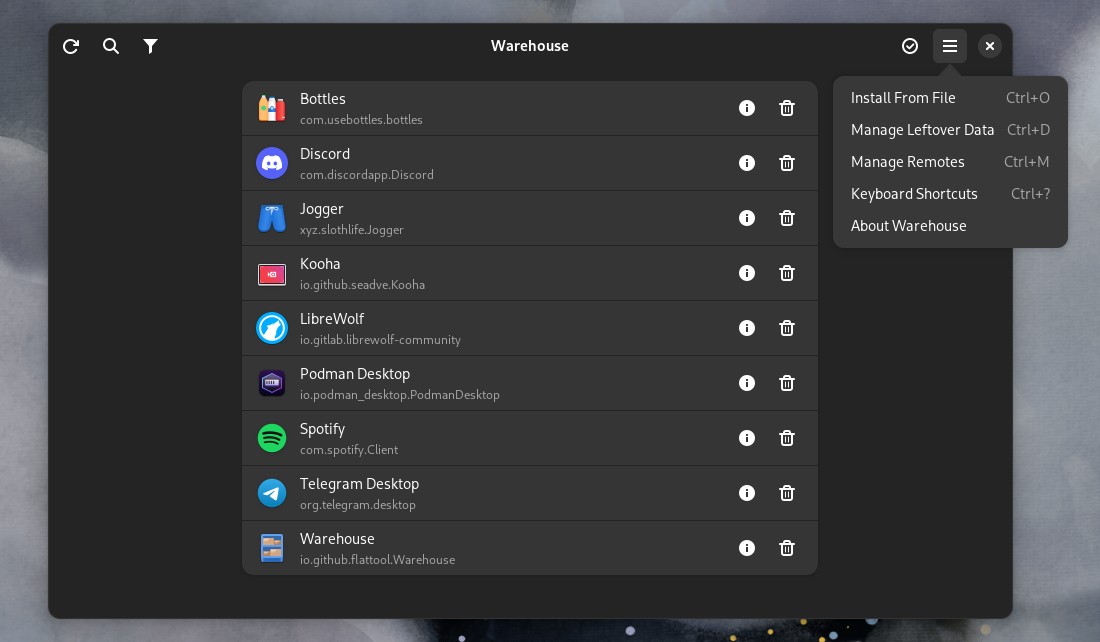Click the Jogger shorts app icon
Viewport: 1100px width, 642px height.
pyautogui.click(x=271, y=218)
